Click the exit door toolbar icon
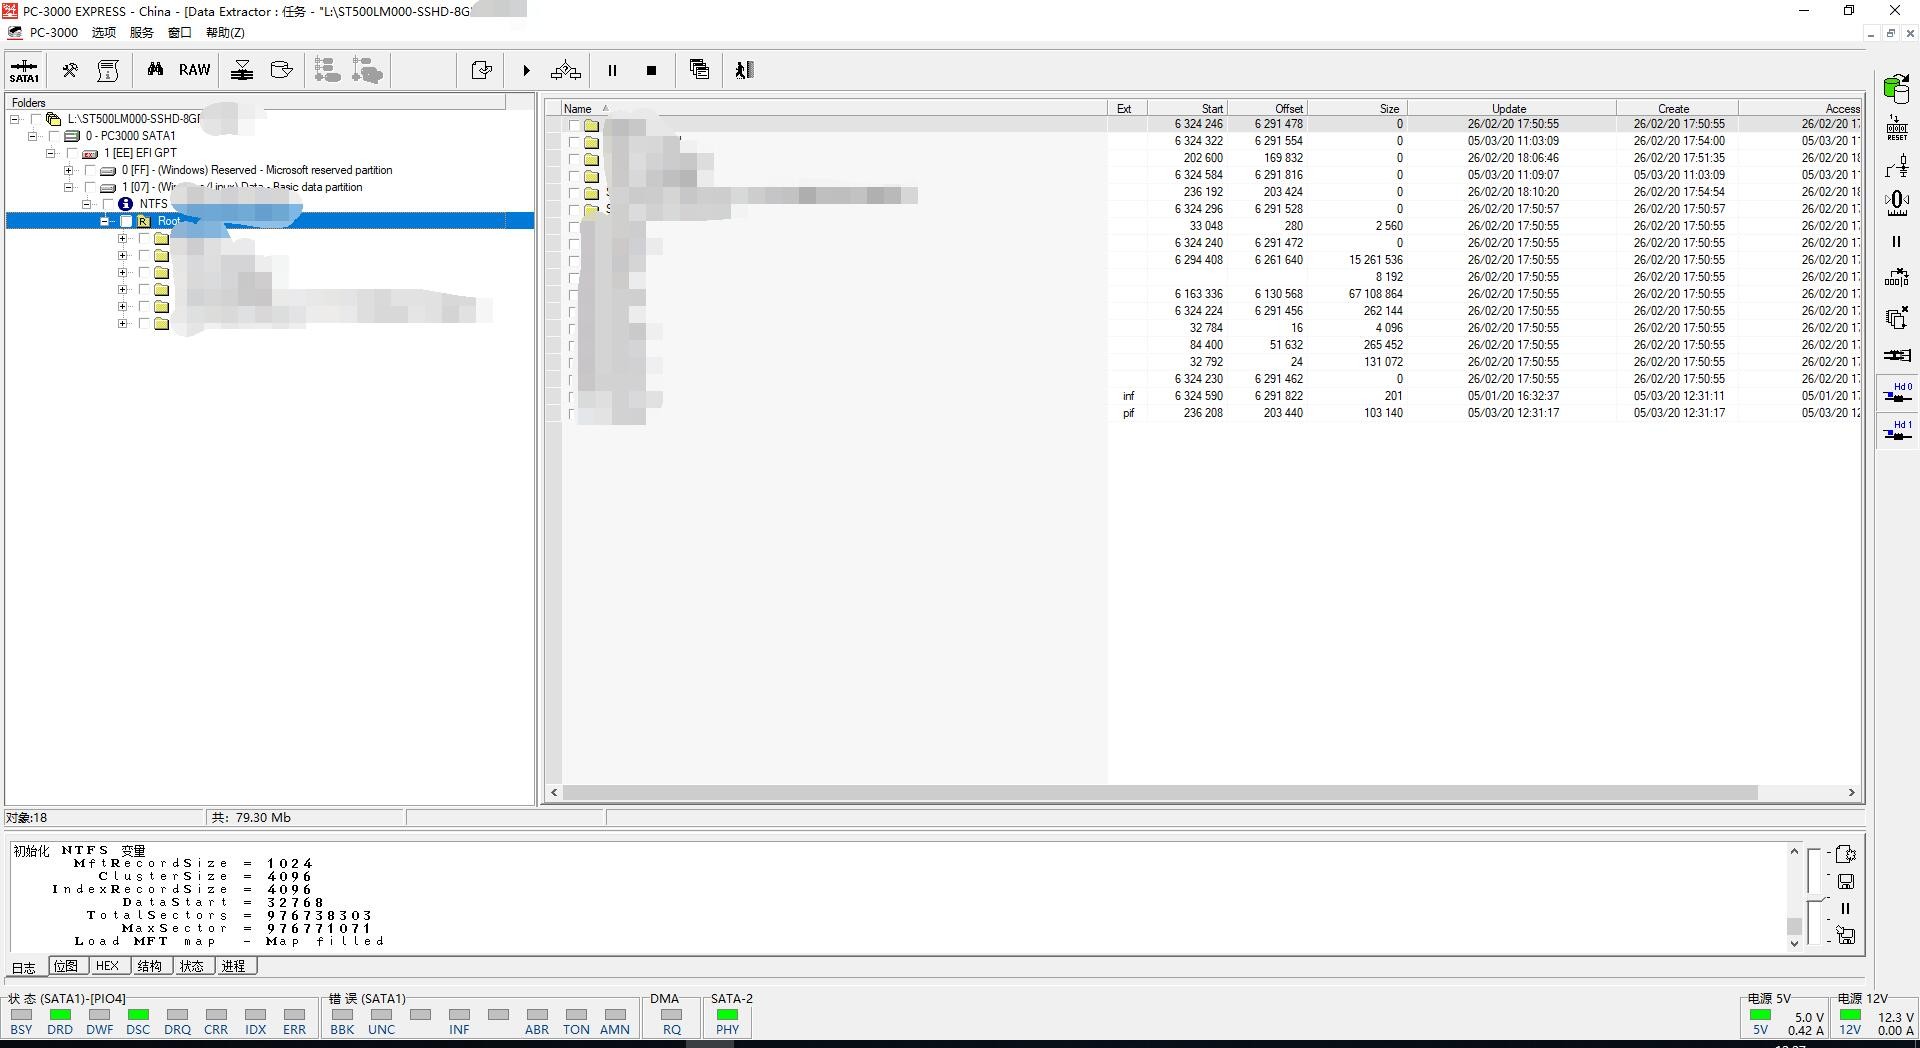The width and height of the screenshot is (1920, 1048). [744, 70]
